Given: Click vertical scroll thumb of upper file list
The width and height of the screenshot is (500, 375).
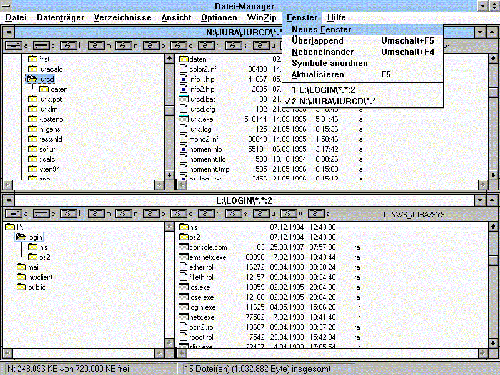Looking at the screenshot, I should (493, 92).
